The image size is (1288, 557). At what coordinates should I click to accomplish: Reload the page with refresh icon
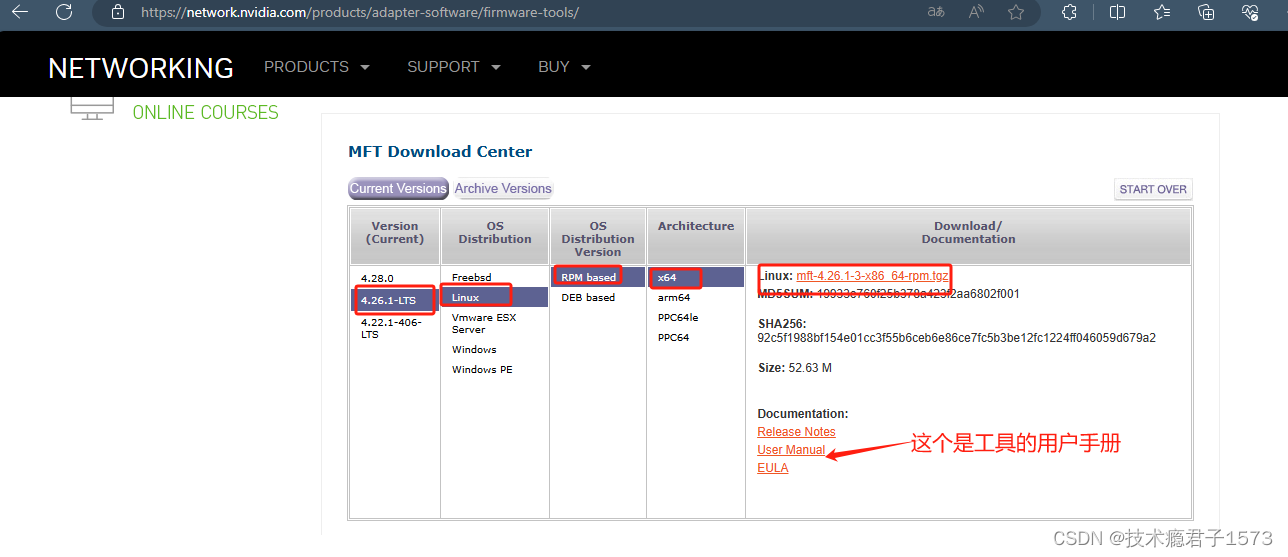(64, 13)
